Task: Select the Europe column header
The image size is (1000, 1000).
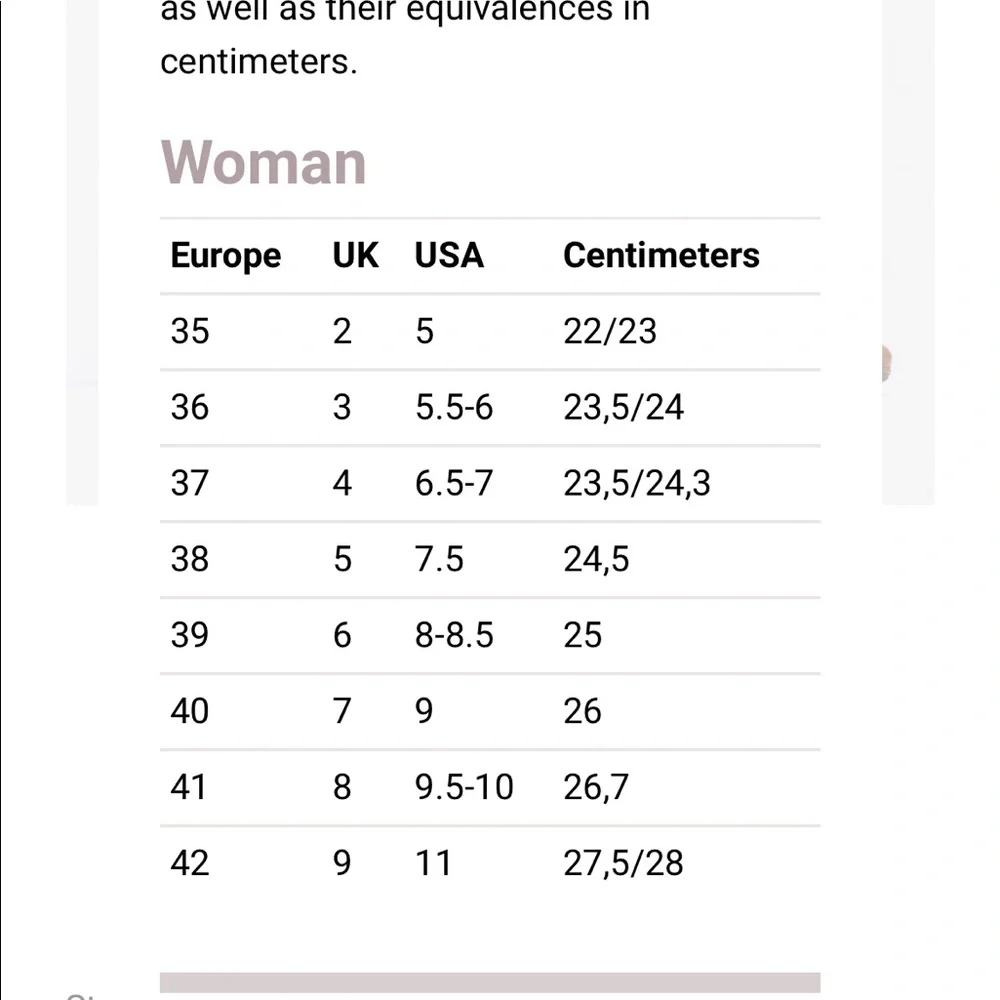Action: pos(226,256)
